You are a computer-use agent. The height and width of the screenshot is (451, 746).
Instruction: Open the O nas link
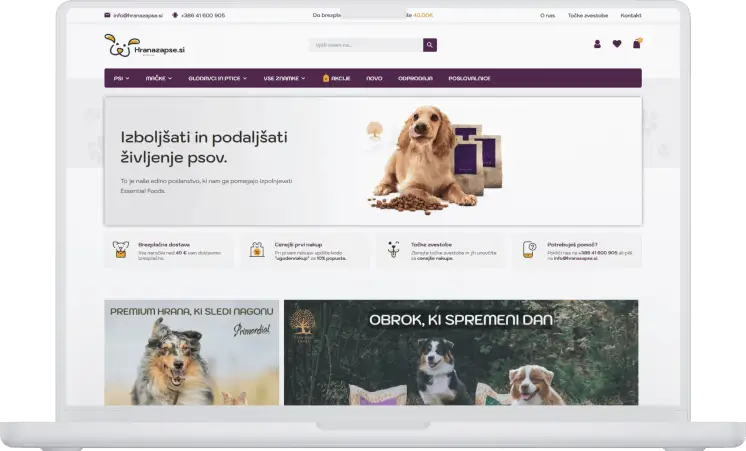[547, 16]
